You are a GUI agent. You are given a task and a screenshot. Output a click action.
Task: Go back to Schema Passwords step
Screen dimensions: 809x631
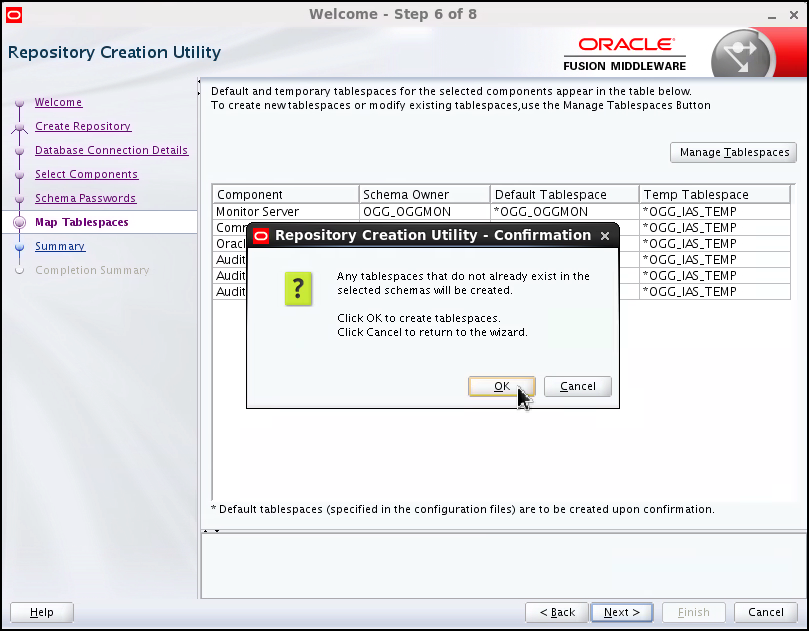click(x=85, y=198)
